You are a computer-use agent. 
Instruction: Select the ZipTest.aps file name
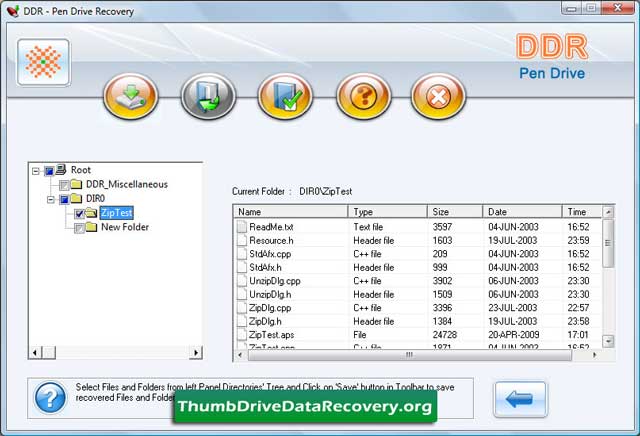click(x=272, y=335)
